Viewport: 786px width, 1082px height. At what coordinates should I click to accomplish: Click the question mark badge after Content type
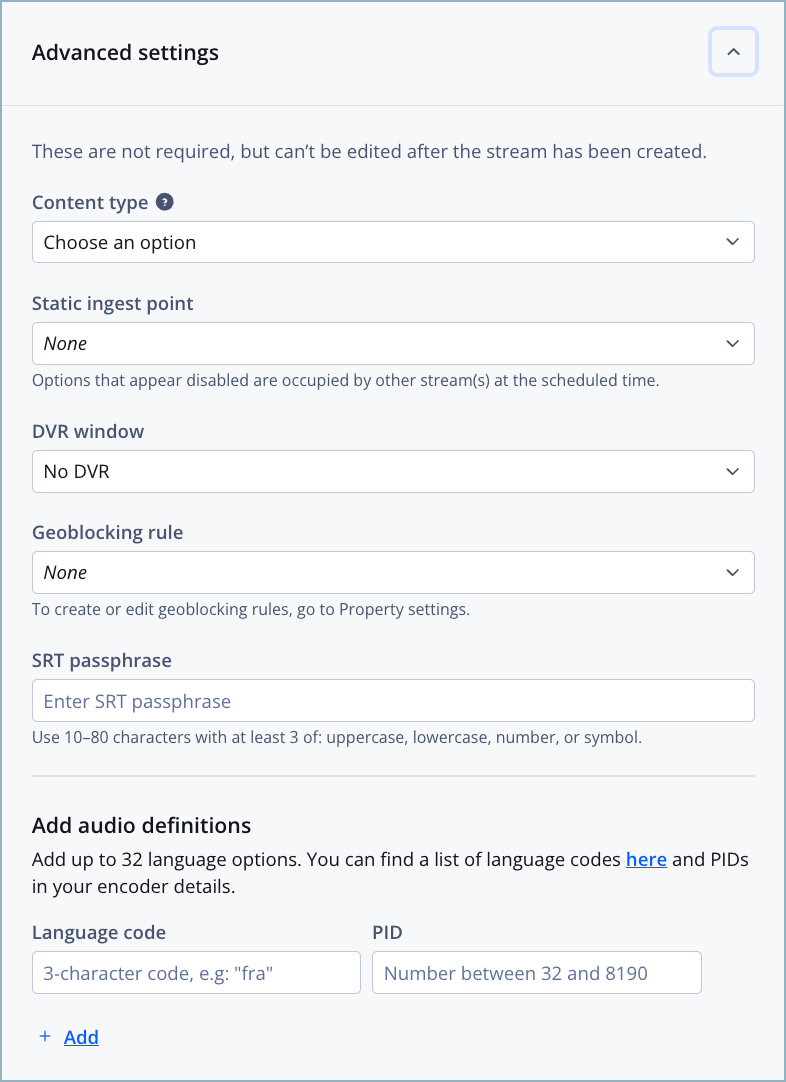click(165, 202)
